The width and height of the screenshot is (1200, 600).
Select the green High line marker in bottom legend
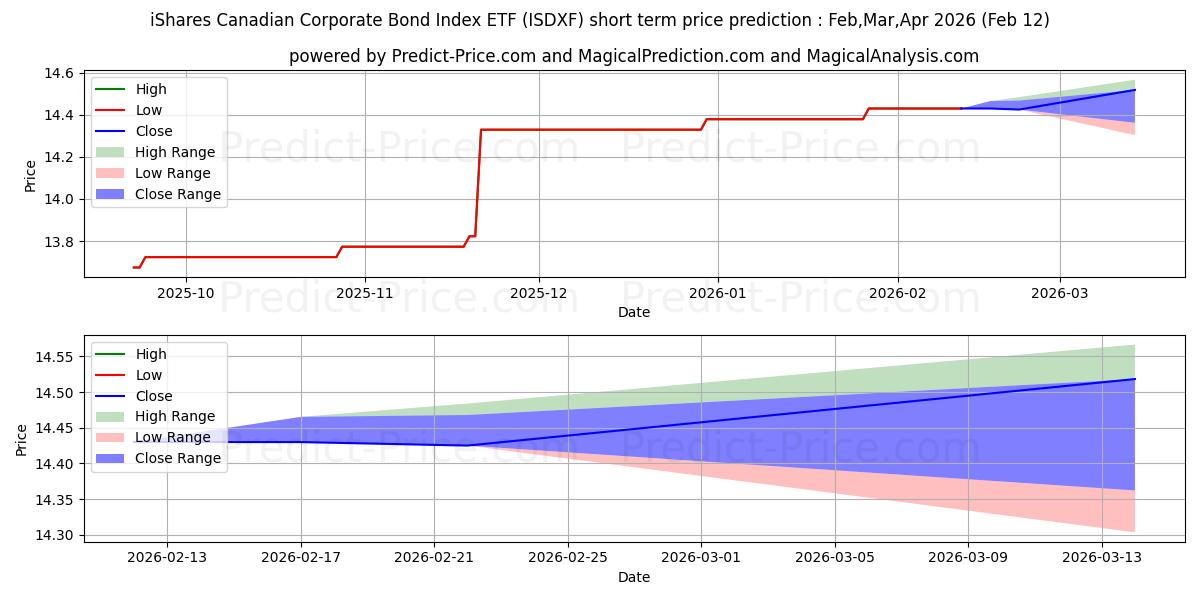[x=112, y=354]
